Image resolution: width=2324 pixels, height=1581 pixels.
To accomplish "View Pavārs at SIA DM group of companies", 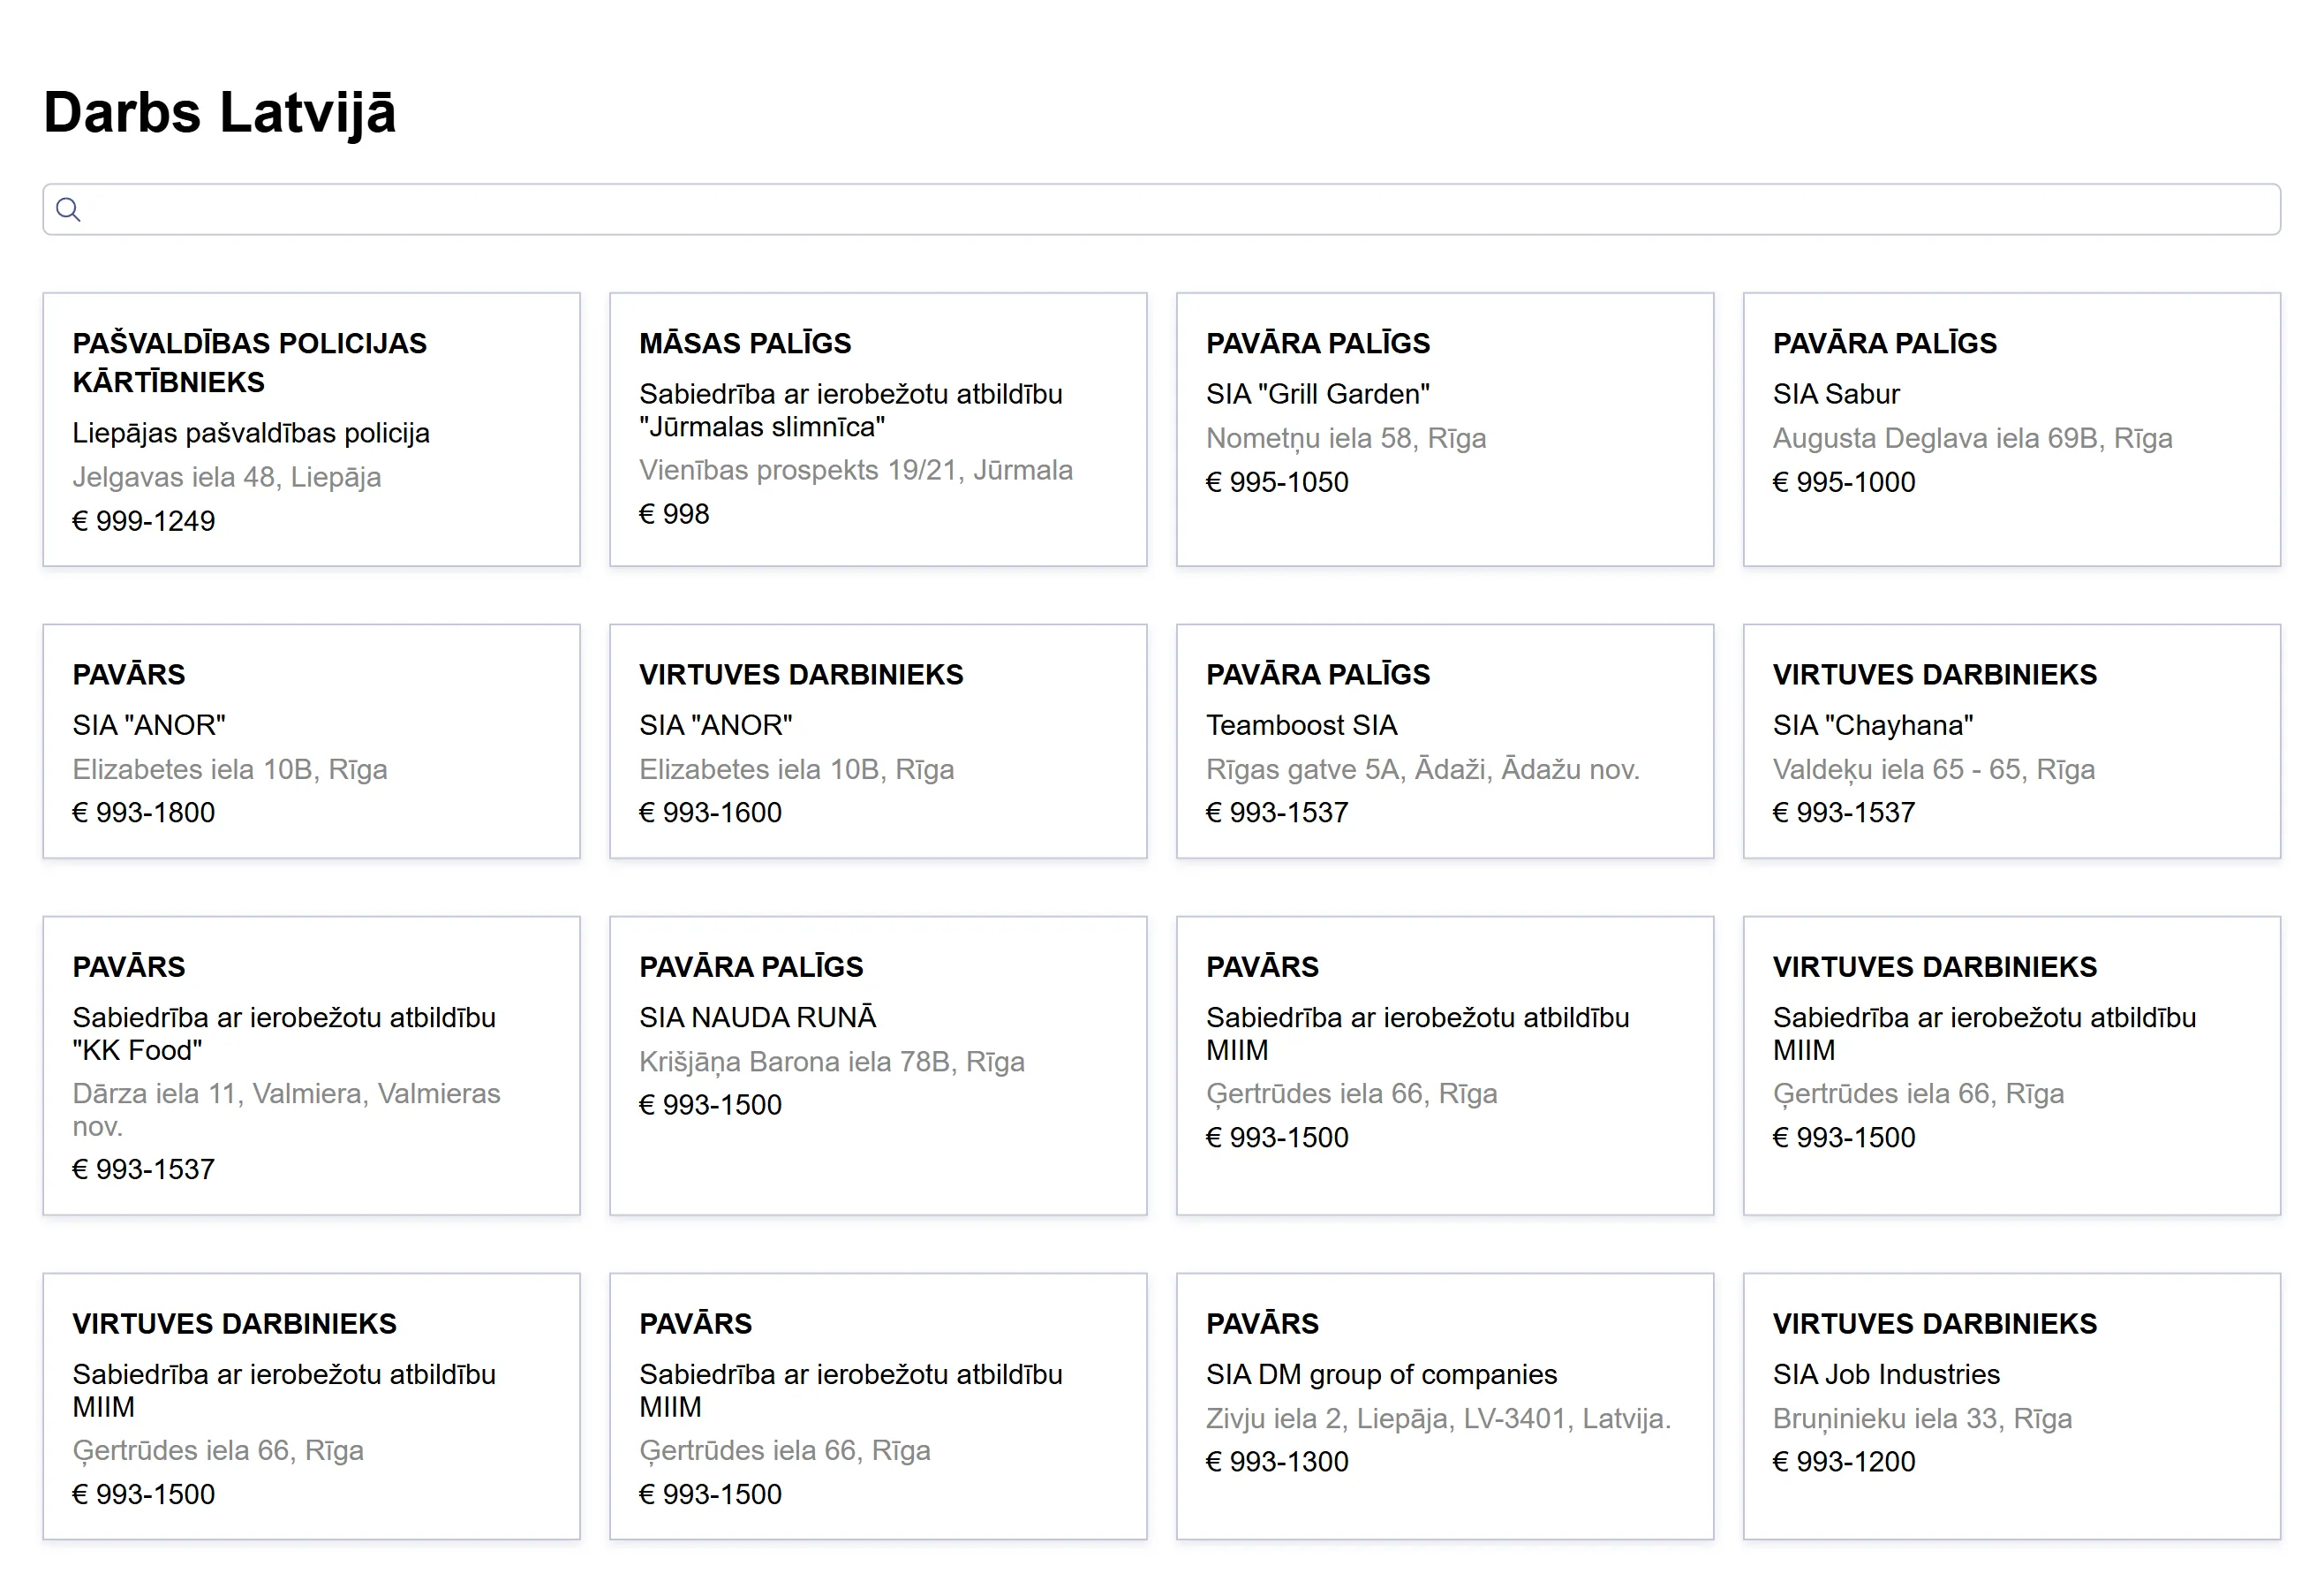I will tap(1444, 1405).
